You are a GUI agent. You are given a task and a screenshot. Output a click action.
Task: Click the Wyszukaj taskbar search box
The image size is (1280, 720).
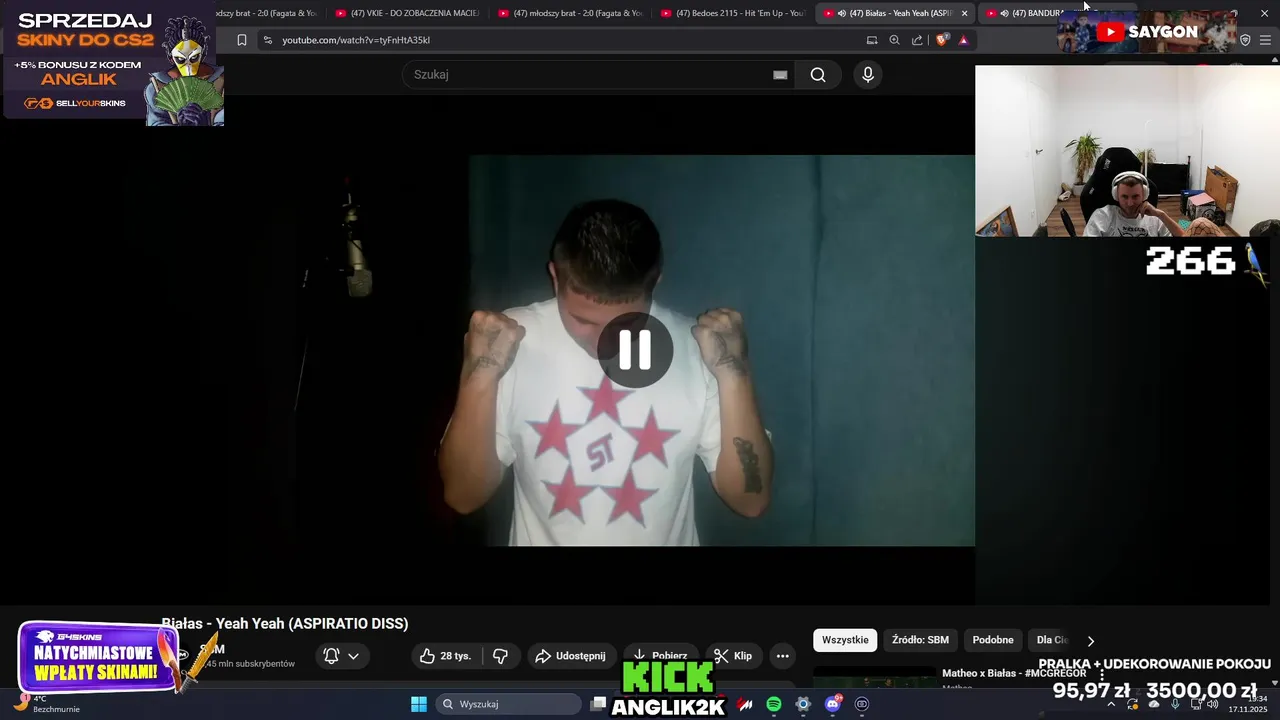click(x=508, y=704)
